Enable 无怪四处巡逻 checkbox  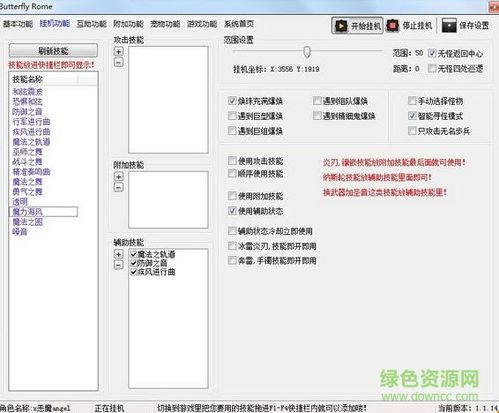[x=432, y=68]
